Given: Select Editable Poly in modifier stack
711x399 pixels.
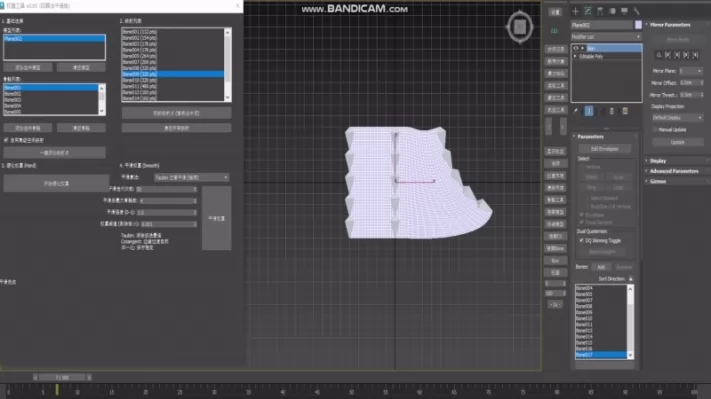Looking at the screenshot, I should coord(591,57).
